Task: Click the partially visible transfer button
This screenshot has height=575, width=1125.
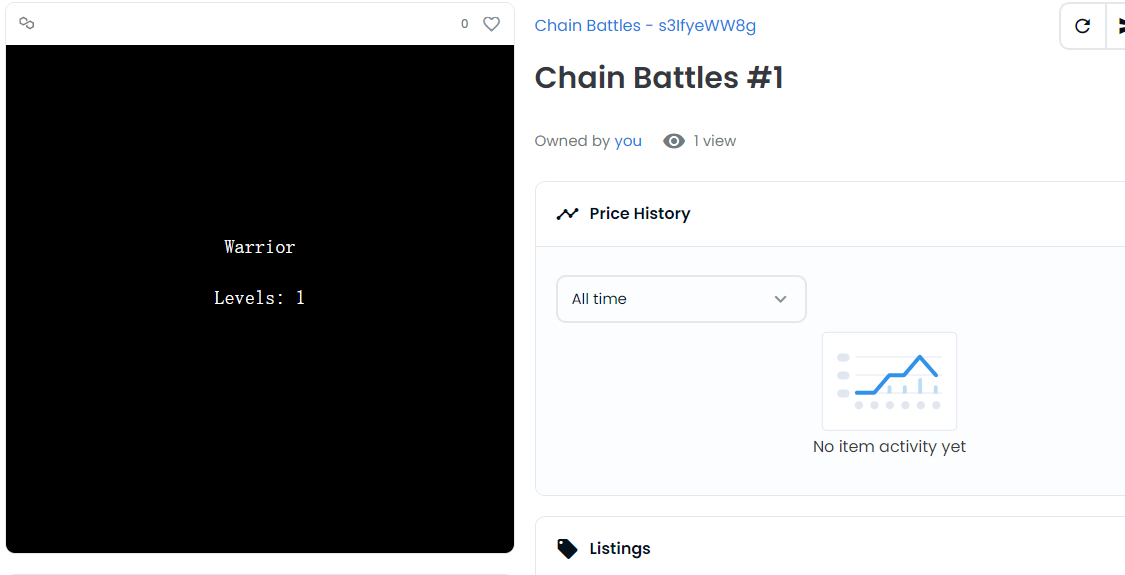Action: (1116, 27)
